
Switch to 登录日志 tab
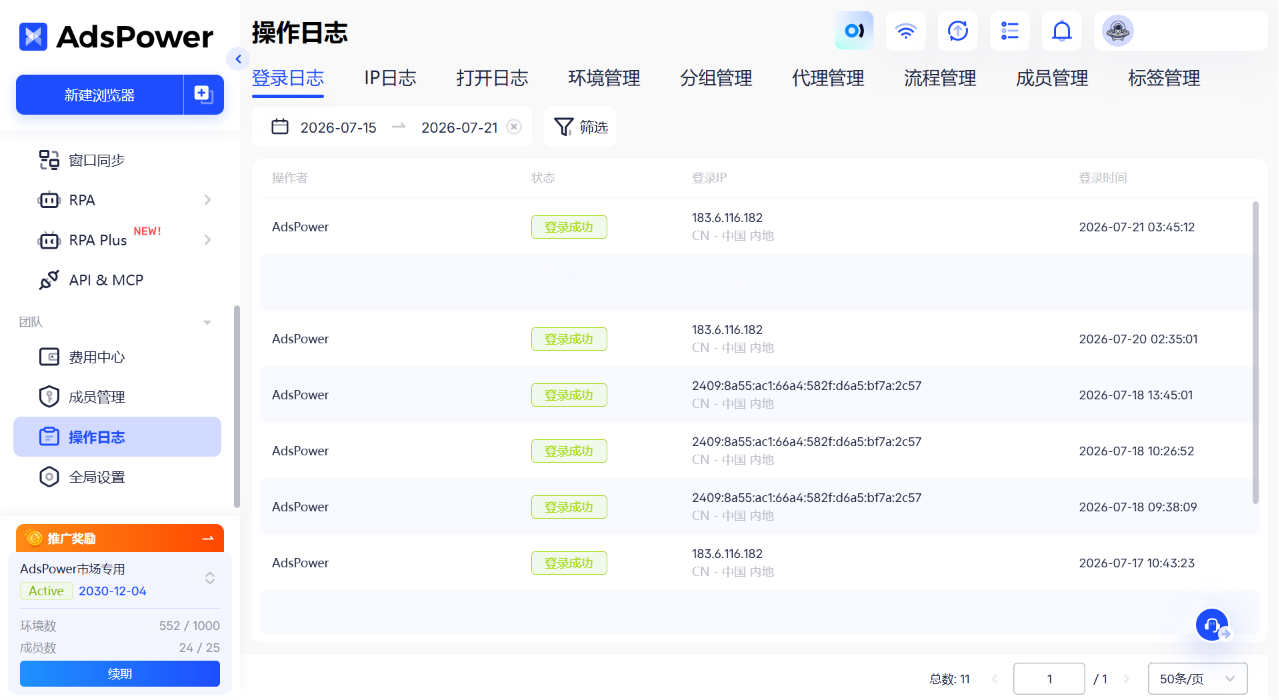[x=288, y=78]
